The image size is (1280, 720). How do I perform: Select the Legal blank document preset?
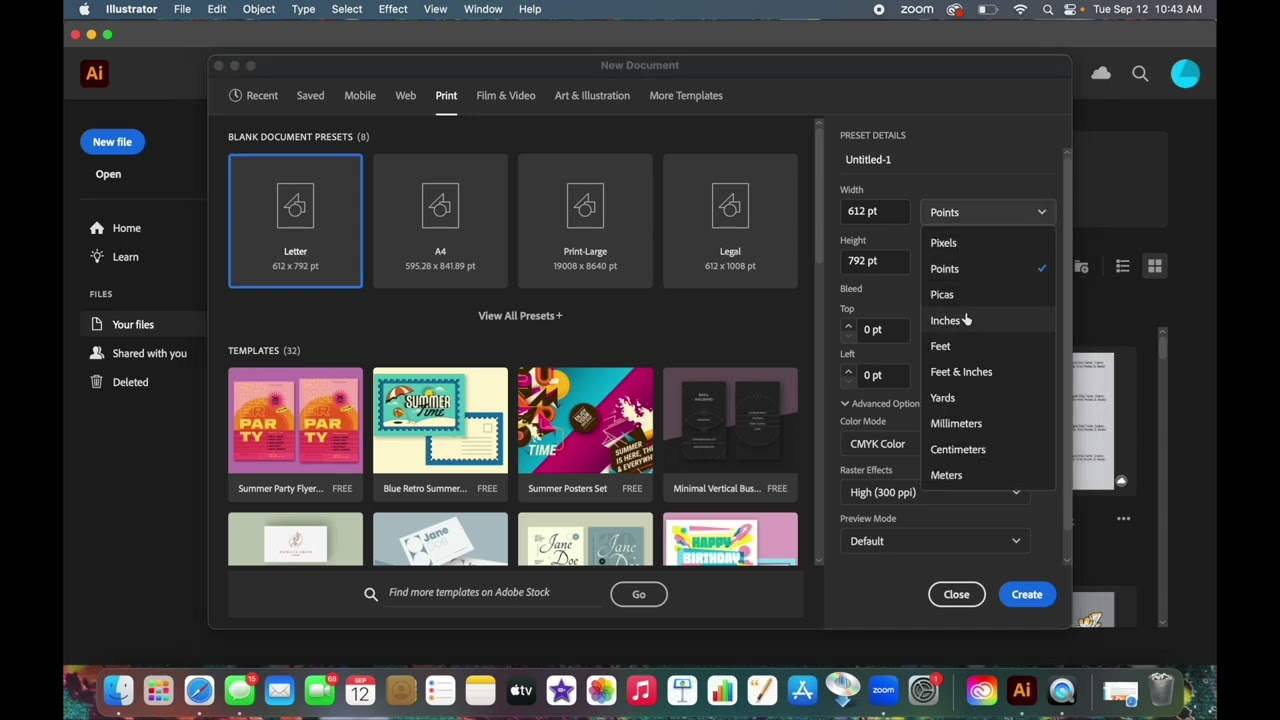[730, 221]
